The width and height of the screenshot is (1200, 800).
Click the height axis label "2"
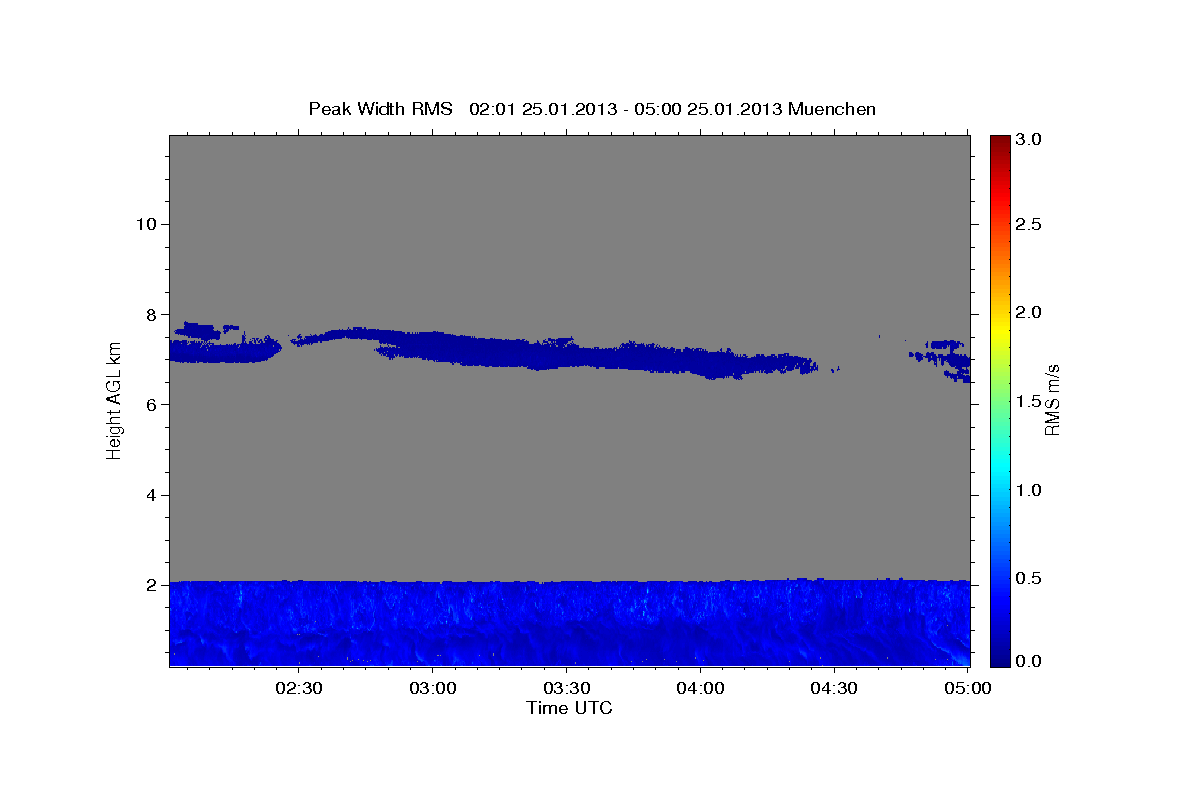149,585
